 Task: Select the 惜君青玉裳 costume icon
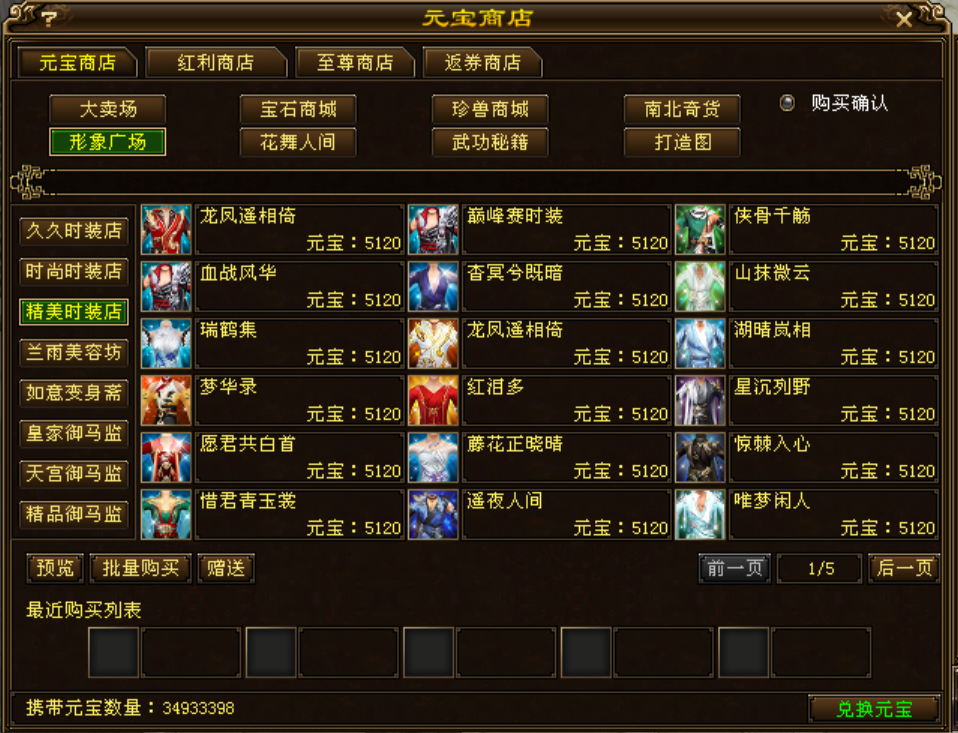coord(166,514)
